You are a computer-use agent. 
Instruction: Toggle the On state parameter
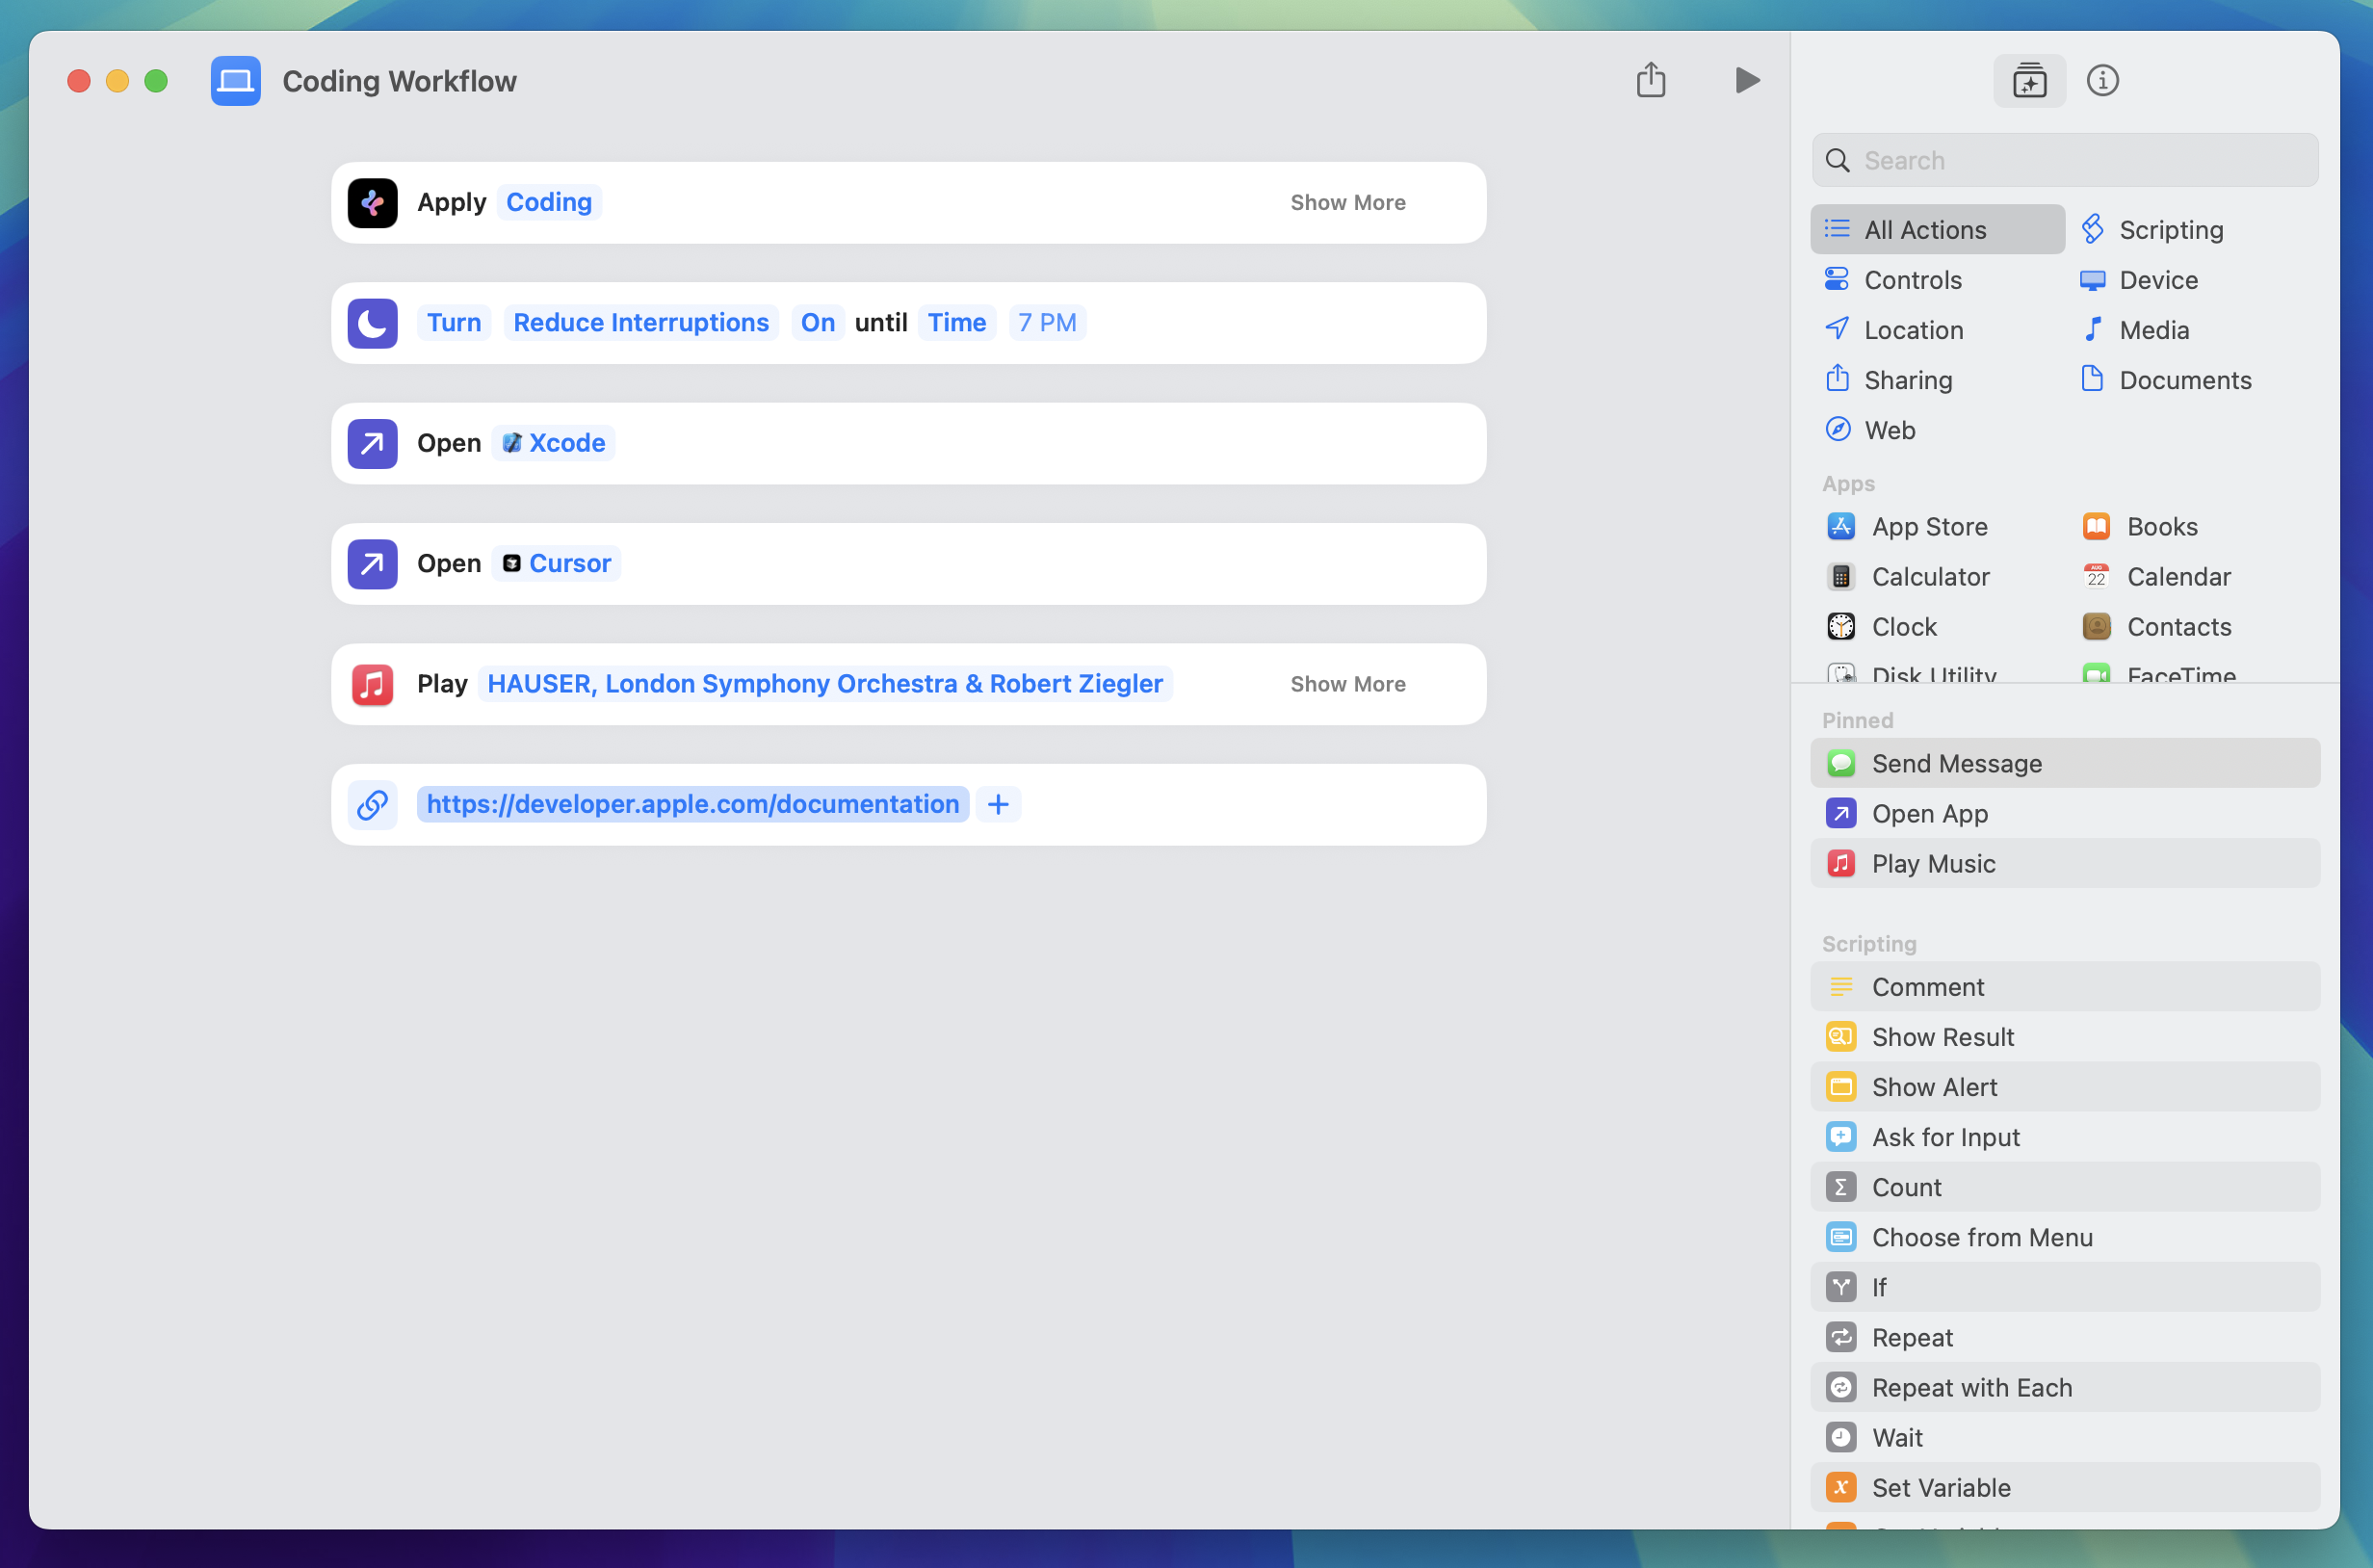[x=817, y=323]
